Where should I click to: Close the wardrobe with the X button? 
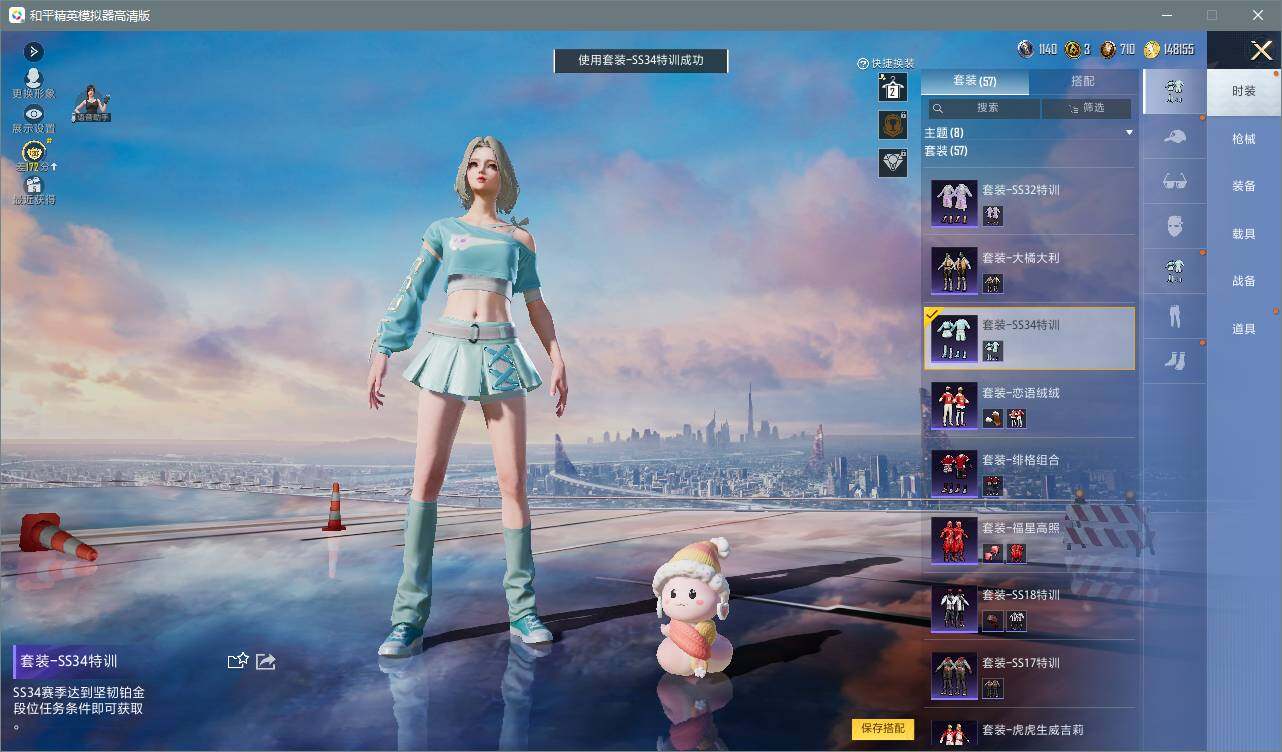tap(1261, 50)
